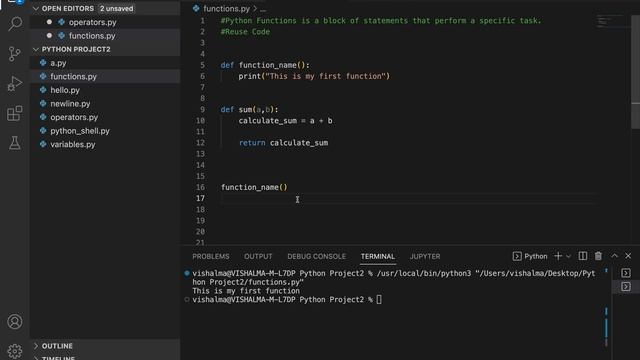Open operators.py from Open Editors list
Screen dimensions: 640x360
click(x=92, y=22)
